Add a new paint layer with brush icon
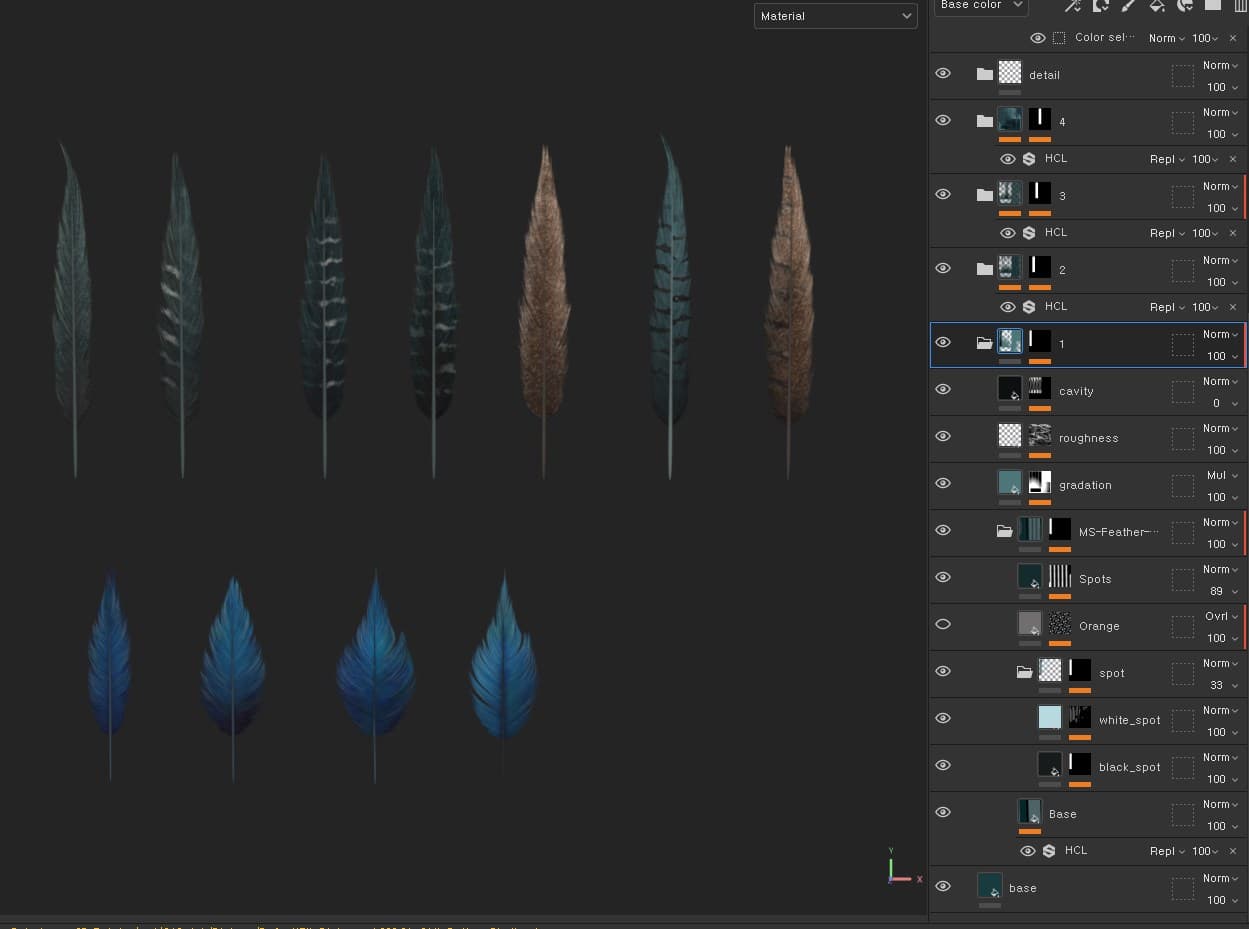The image size is (1249, 929). pyautogui.click(x=1129, y=6)
